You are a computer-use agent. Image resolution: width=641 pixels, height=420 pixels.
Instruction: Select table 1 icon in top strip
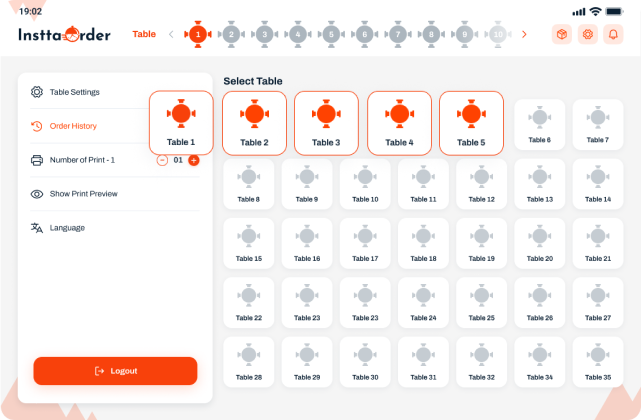[x=198, y=34]
